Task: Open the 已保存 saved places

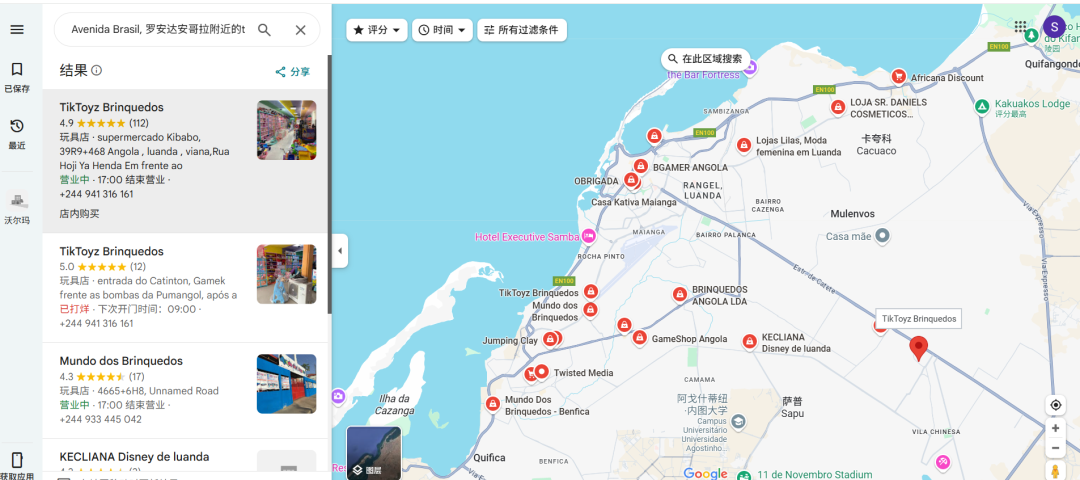Action: pos(17,76)
